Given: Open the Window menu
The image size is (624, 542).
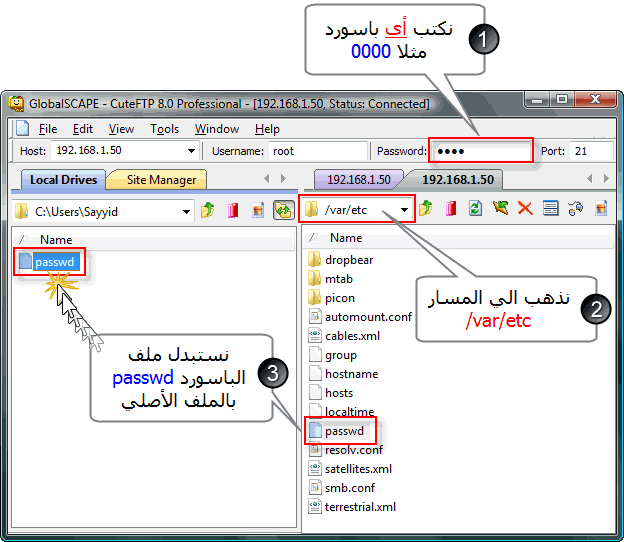Looking at the screenshot, I should click(x=217, y=129).
